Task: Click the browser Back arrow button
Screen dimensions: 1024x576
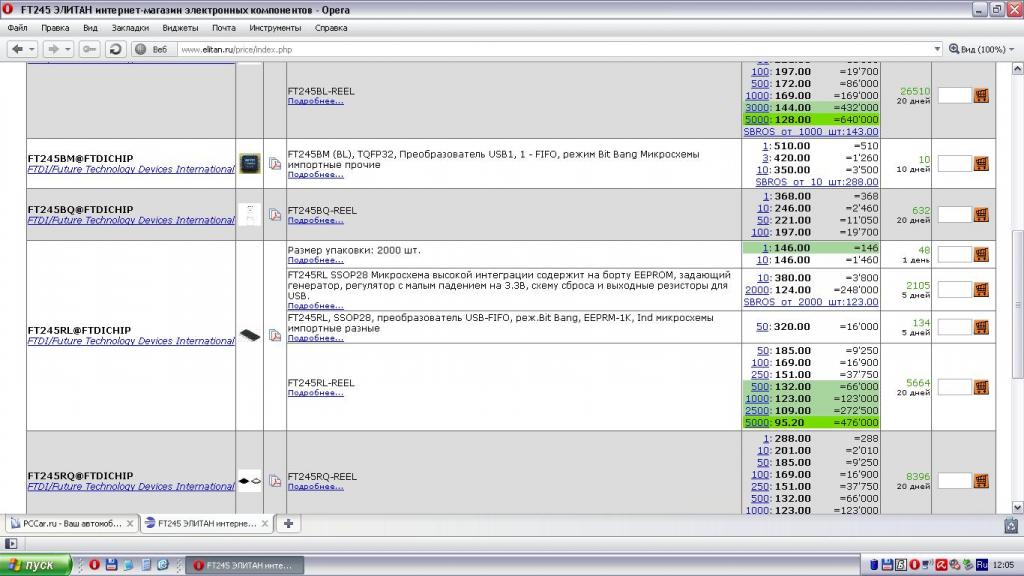Action: click(17, 49)
